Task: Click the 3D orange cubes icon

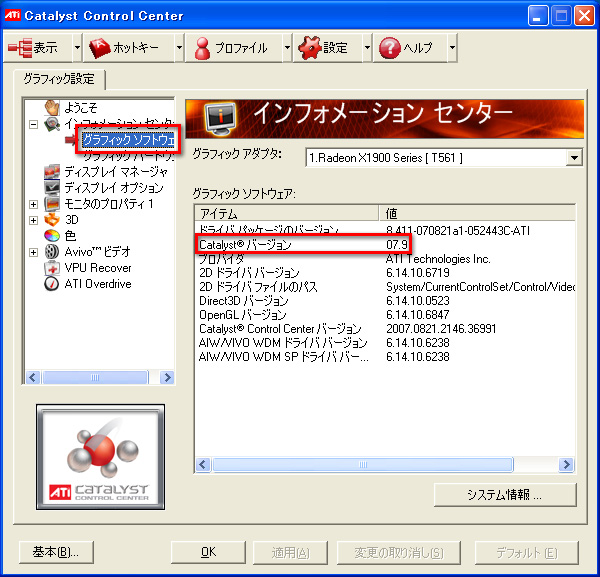Action: (52, 220)
